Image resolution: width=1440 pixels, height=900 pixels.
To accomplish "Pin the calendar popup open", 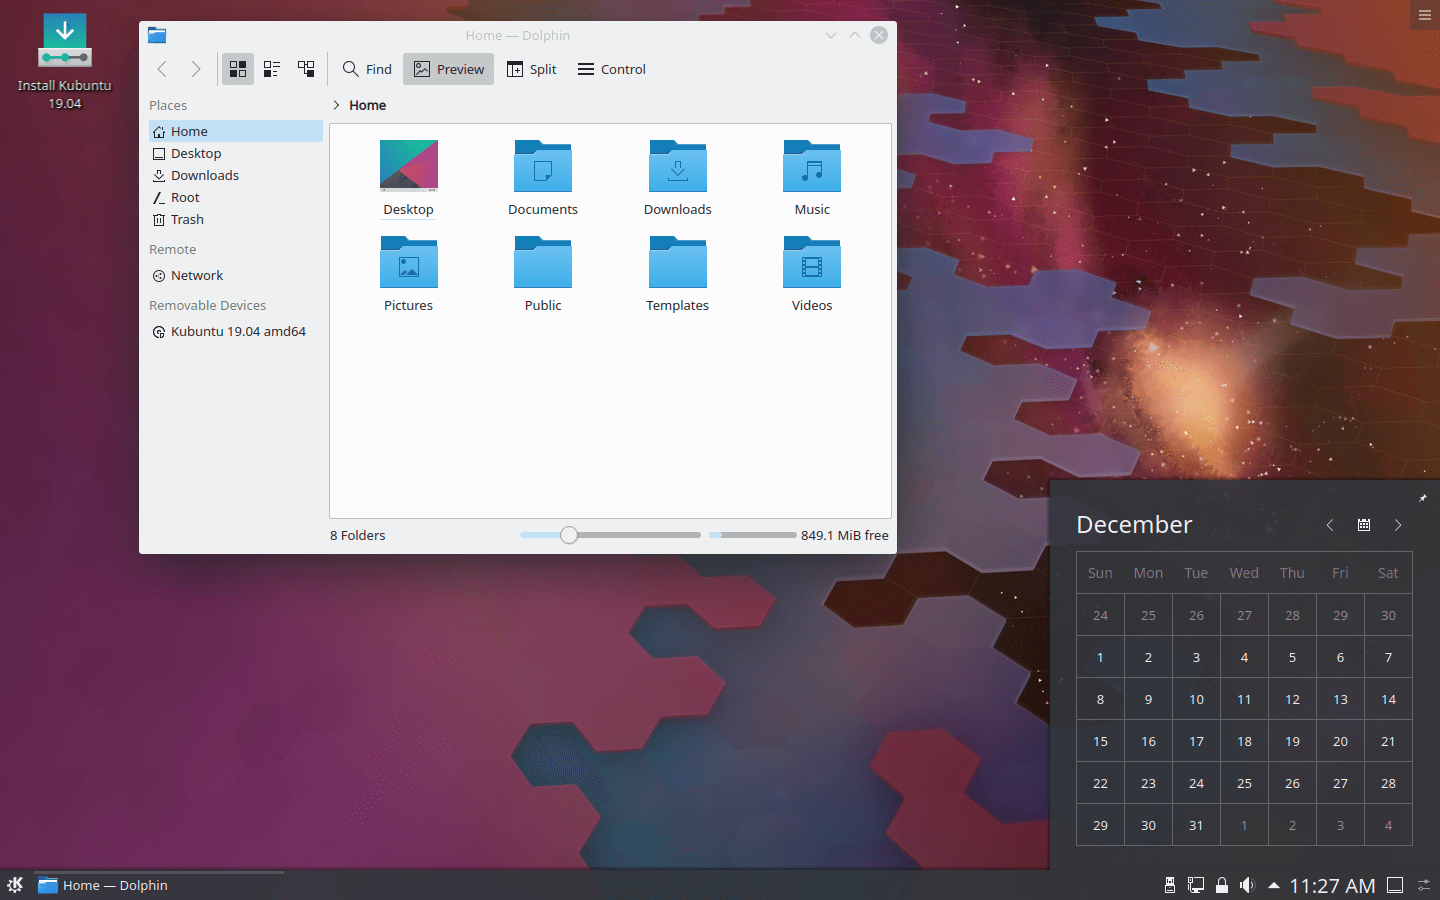I will pyautogui.click(x=1423, y=497).
